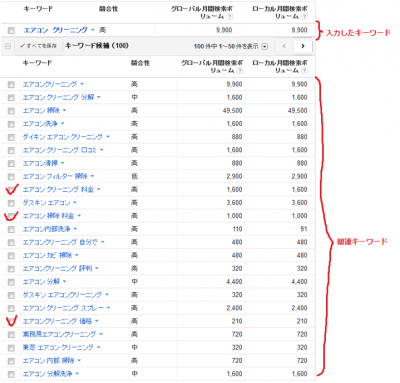This screenshot has width=400, height=383.
Task: Go to next page of keyword candidates
Action: (x=303, y=46)
